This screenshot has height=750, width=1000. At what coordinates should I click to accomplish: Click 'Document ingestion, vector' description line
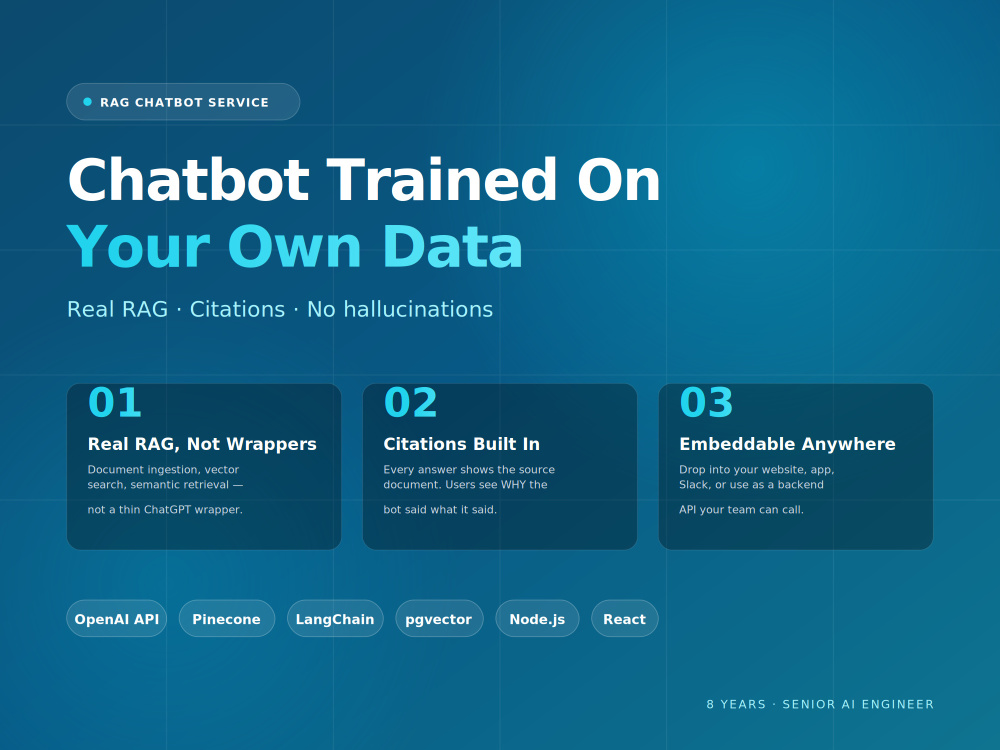[163, 470]
